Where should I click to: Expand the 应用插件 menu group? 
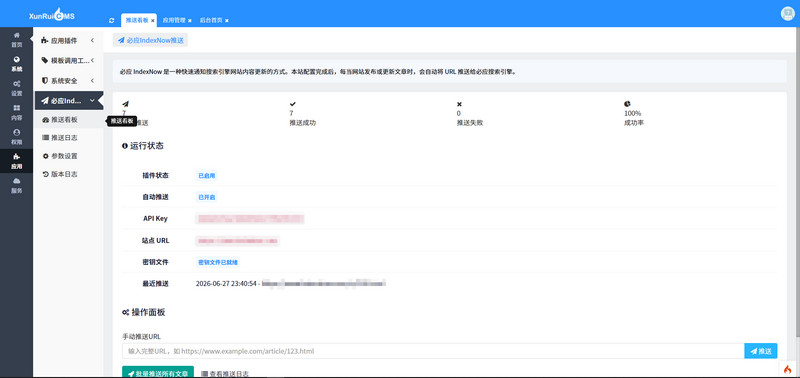68,40
